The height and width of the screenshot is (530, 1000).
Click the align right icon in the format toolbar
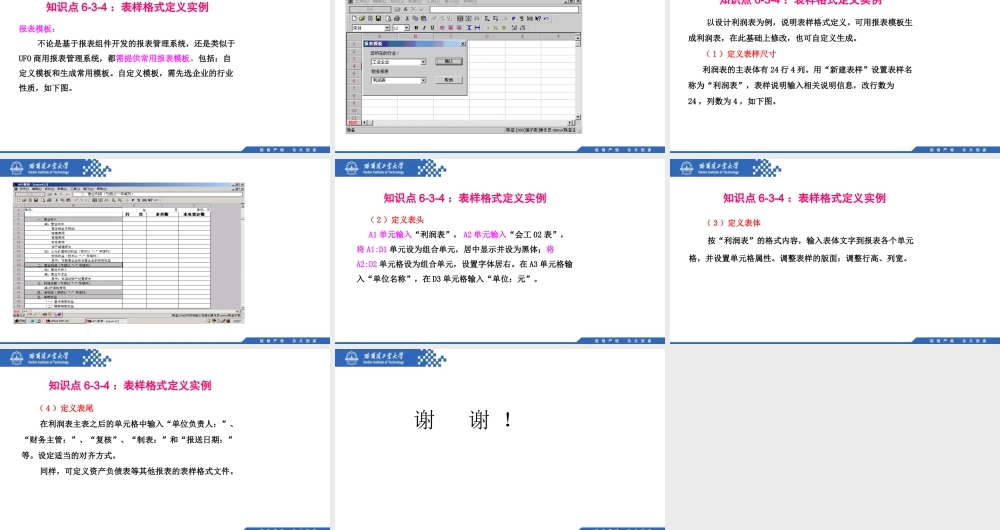(x=459, y=28)
